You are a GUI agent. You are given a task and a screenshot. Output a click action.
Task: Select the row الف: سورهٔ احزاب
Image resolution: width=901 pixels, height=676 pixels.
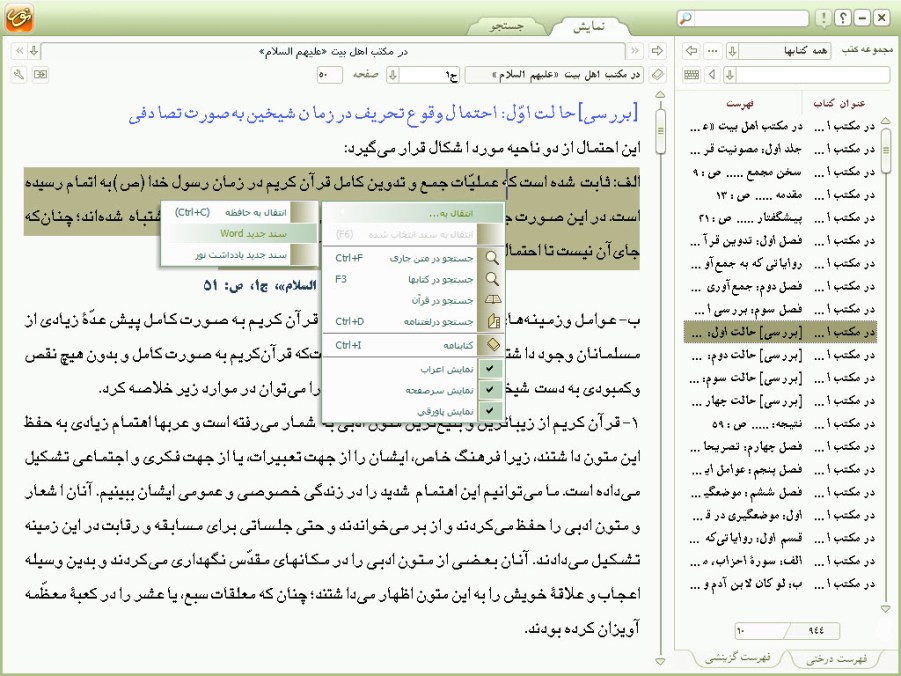coord(780,560)
